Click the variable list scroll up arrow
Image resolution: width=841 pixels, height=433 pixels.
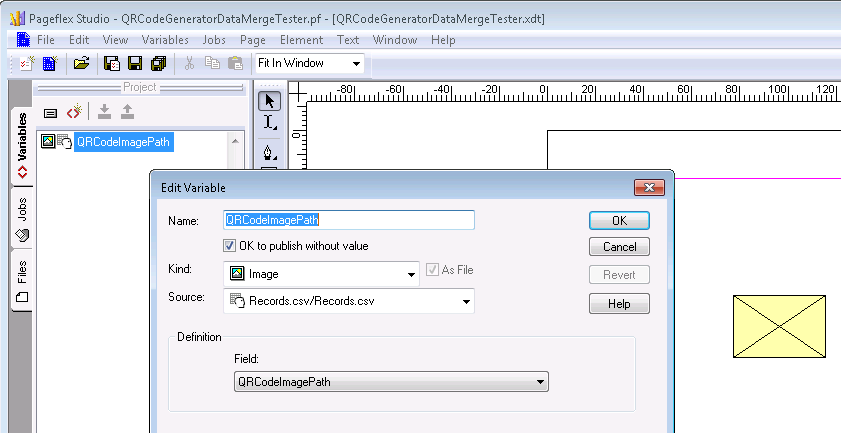[235, 141]
